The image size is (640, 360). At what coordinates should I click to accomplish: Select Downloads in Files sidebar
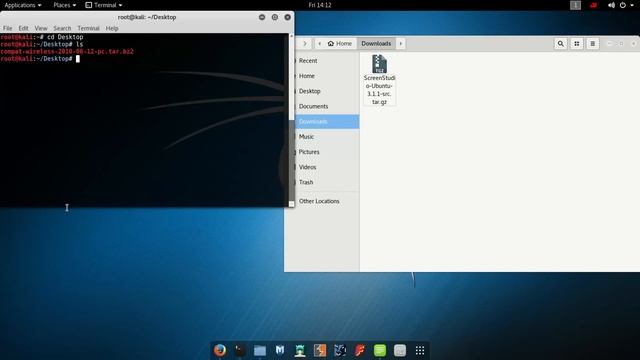click(x=326, y=122)
